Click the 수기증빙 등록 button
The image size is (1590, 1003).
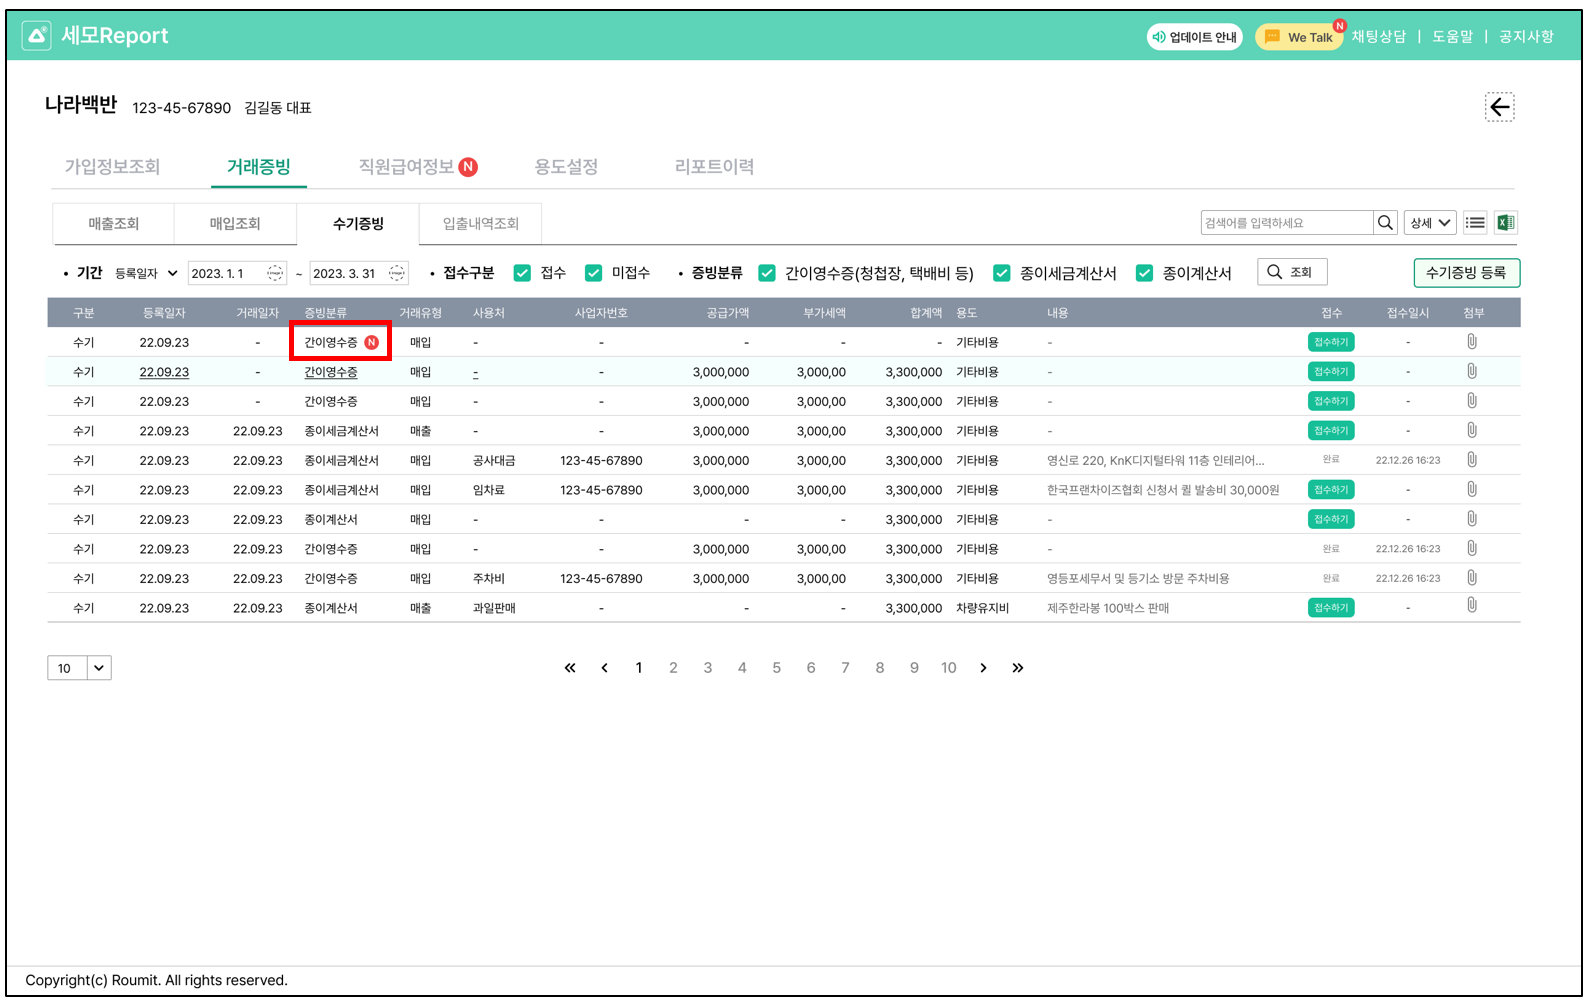[x=1466, y=273]
